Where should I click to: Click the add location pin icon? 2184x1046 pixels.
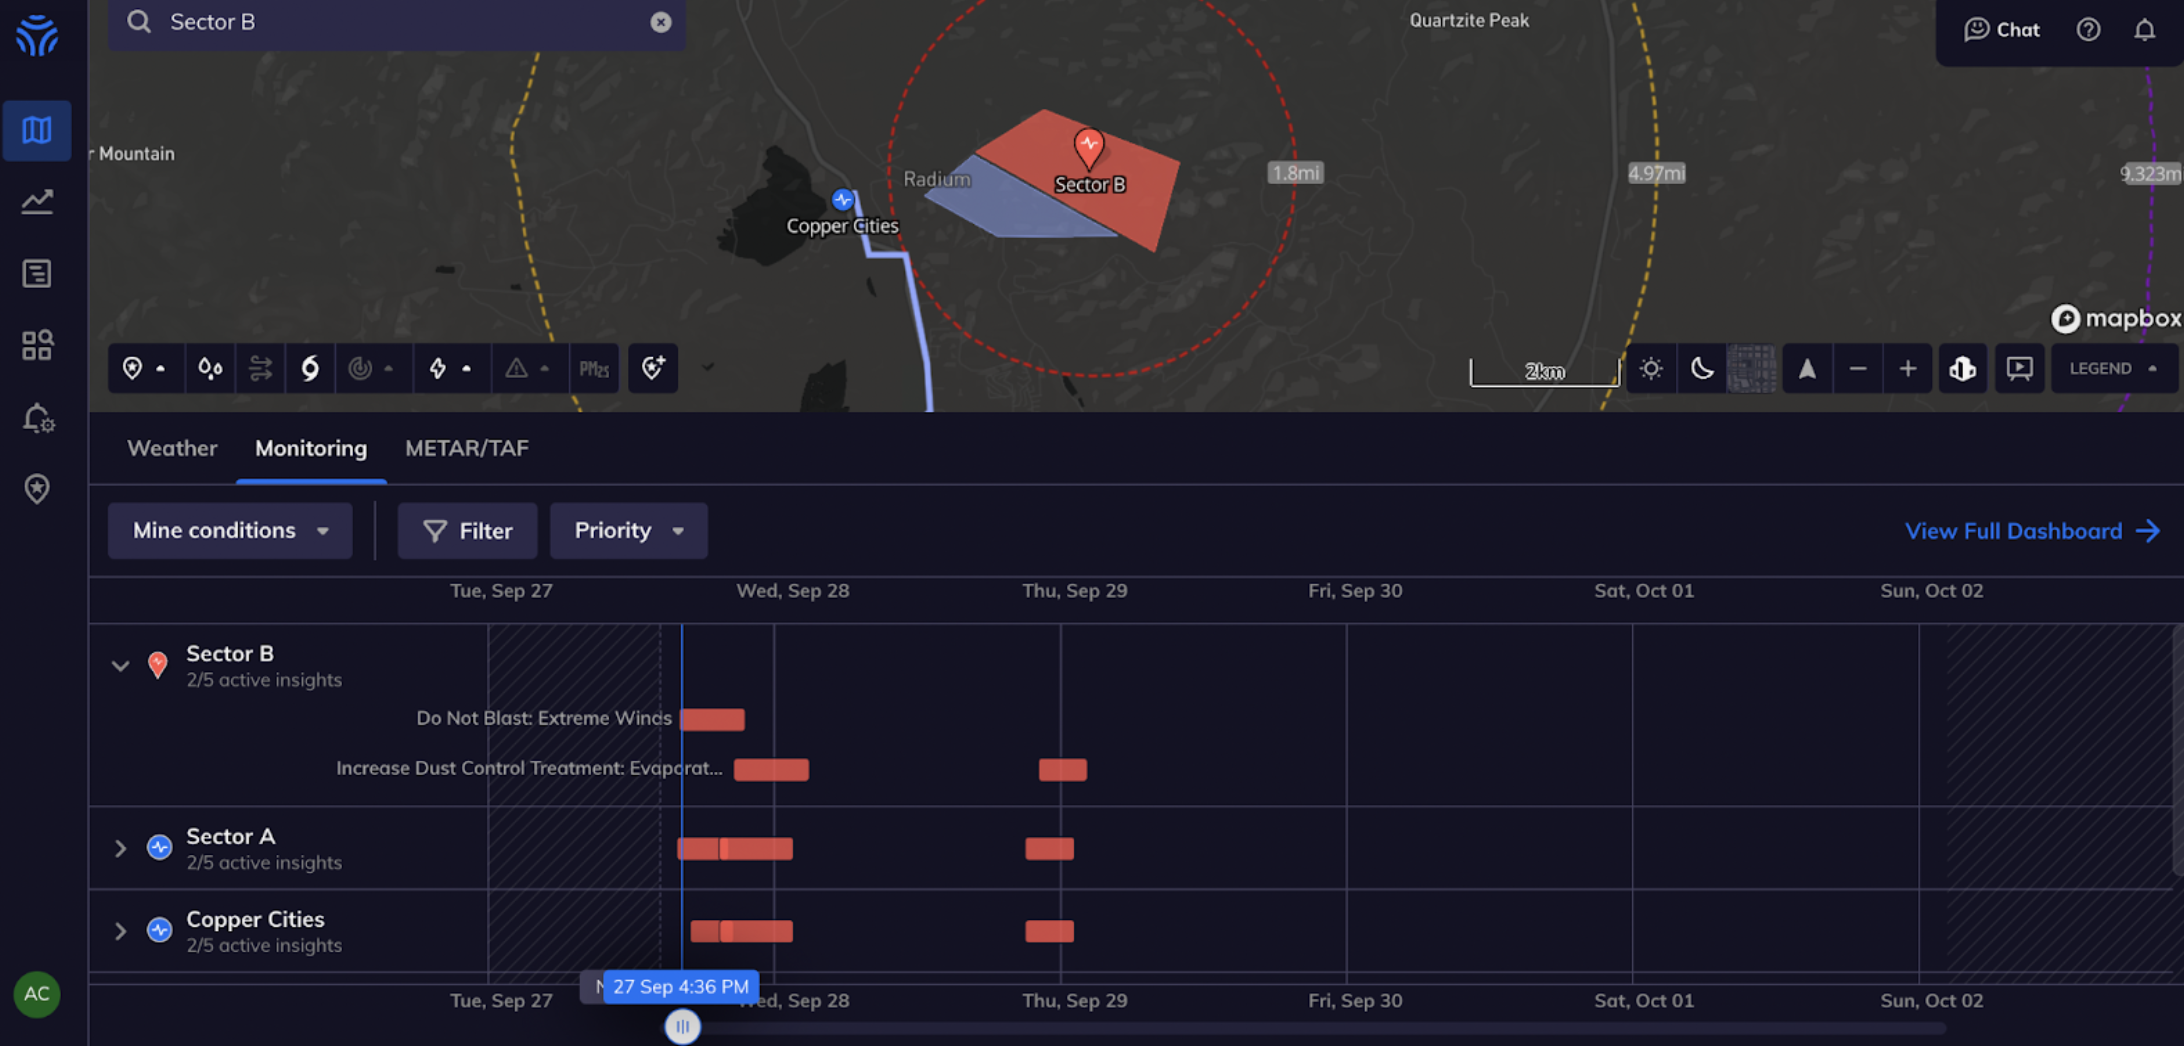pos(653,368)
